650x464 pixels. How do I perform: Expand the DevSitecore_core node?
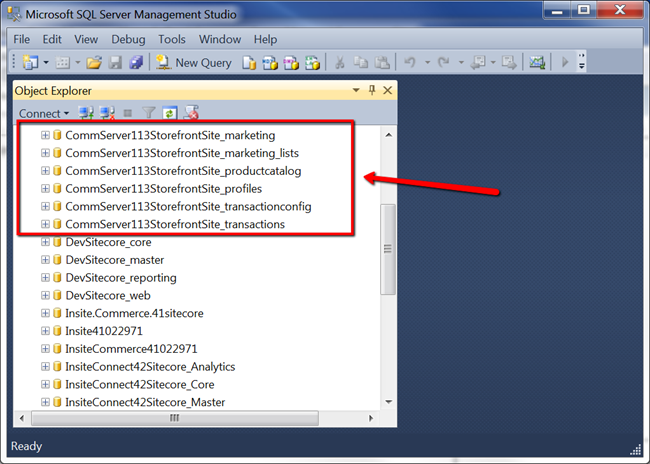coord(45,242)
